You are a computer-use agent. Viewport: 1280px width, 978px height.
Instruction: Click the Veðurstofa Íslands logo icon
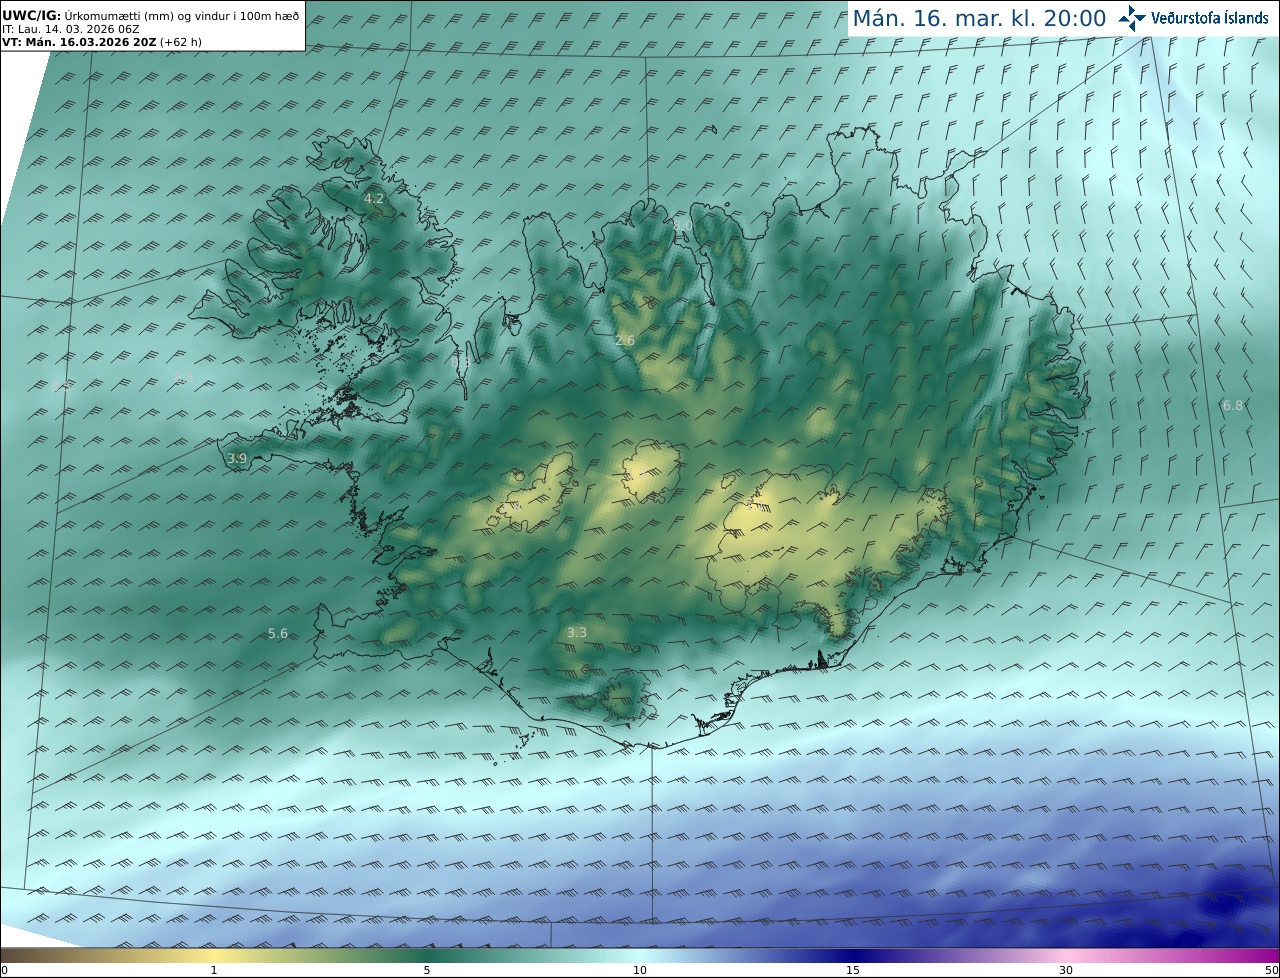tap(1132, 18)
